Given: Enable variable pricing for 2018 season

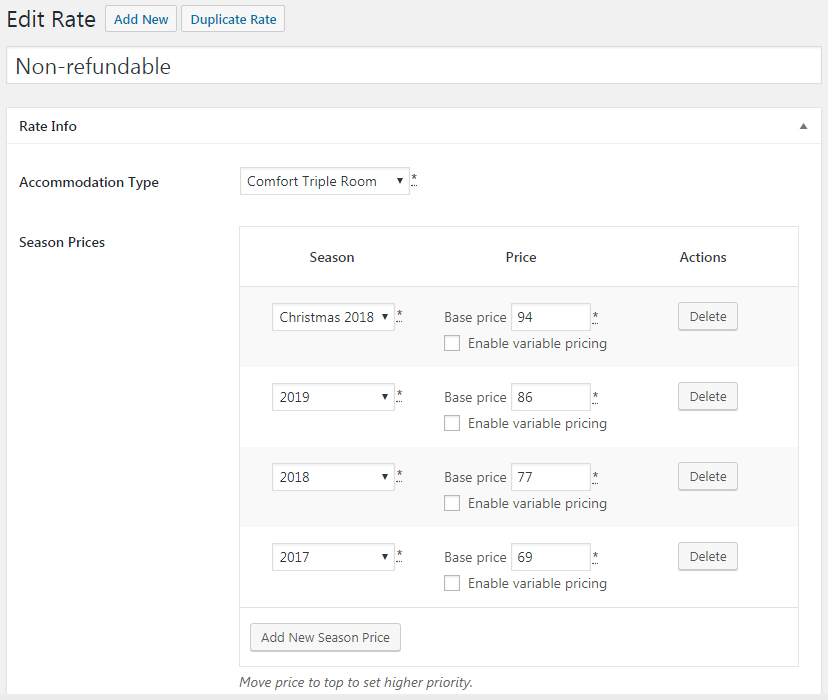Looking at the screenshot, I should 452,503.
